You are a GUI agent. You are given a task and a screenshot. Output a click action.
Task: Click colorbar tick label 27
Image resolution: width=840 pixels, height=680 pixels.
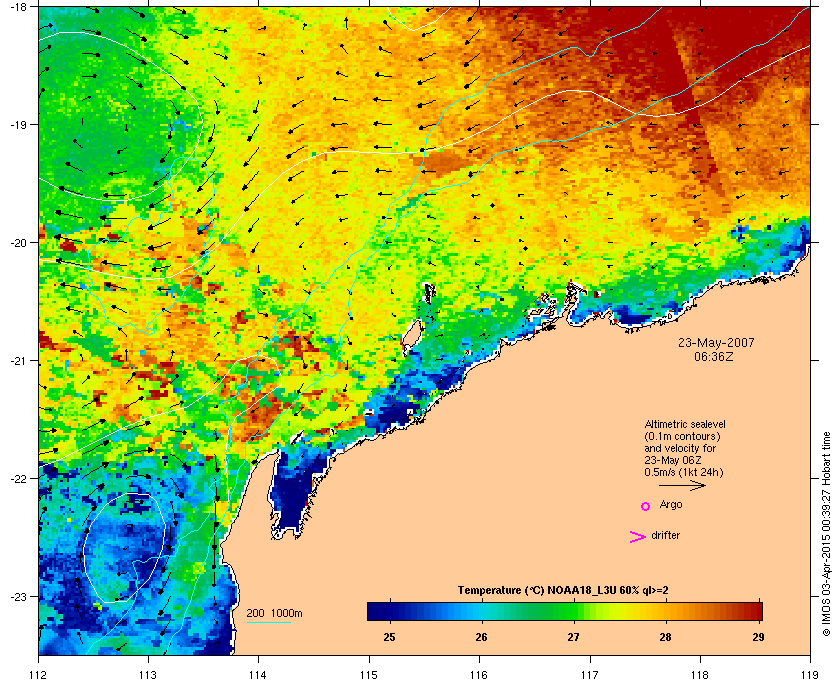(x=574, y=637)
